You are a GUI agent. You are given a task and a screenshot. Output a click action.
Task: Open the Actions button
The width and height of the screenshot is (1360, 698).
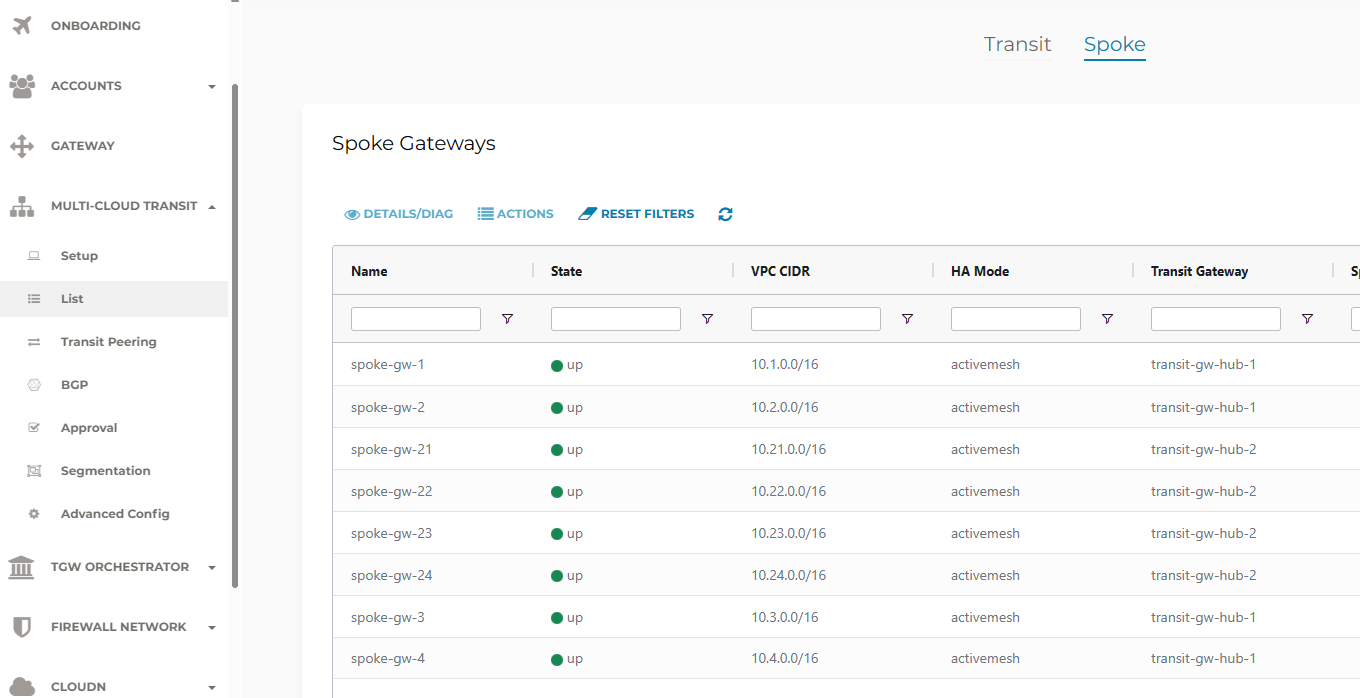515,214
